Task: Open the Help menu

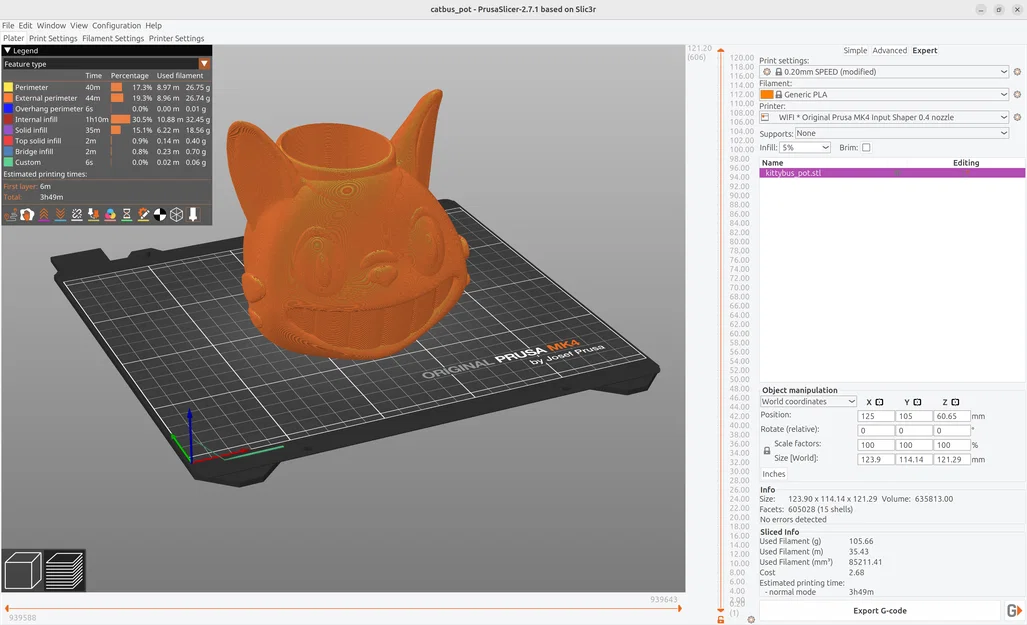Action: [153, 26]
